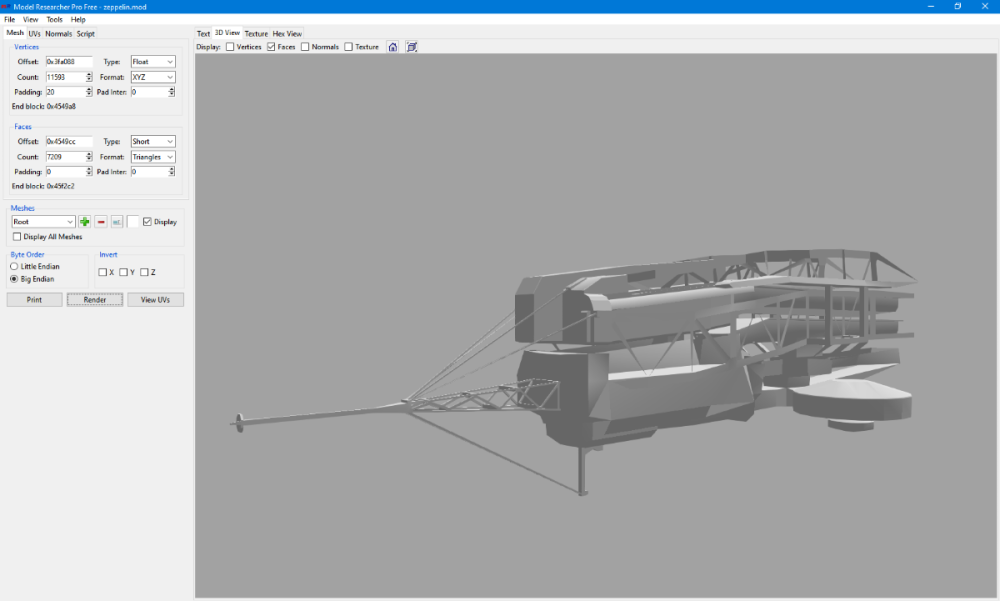Click the Render button
Viewport: 1000px width, 601px height.
(x=95, y=300)
